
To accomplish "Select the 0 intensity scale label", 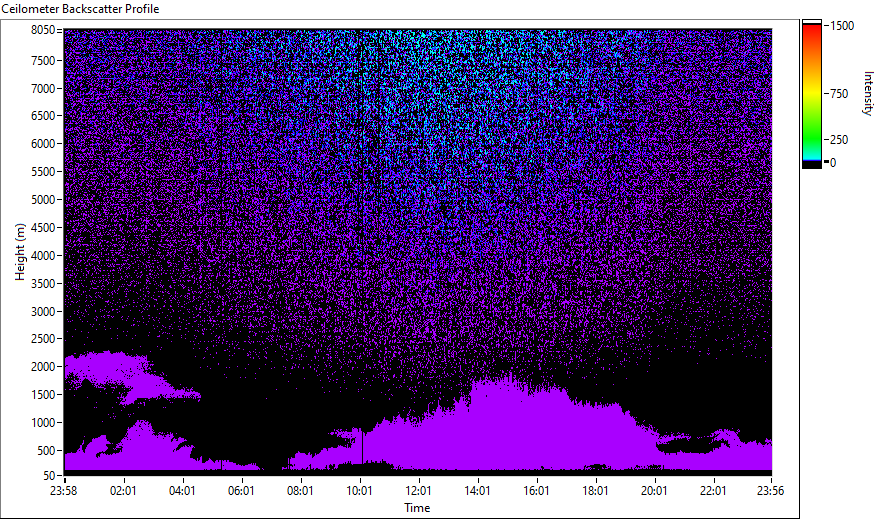I will [833, 163].
